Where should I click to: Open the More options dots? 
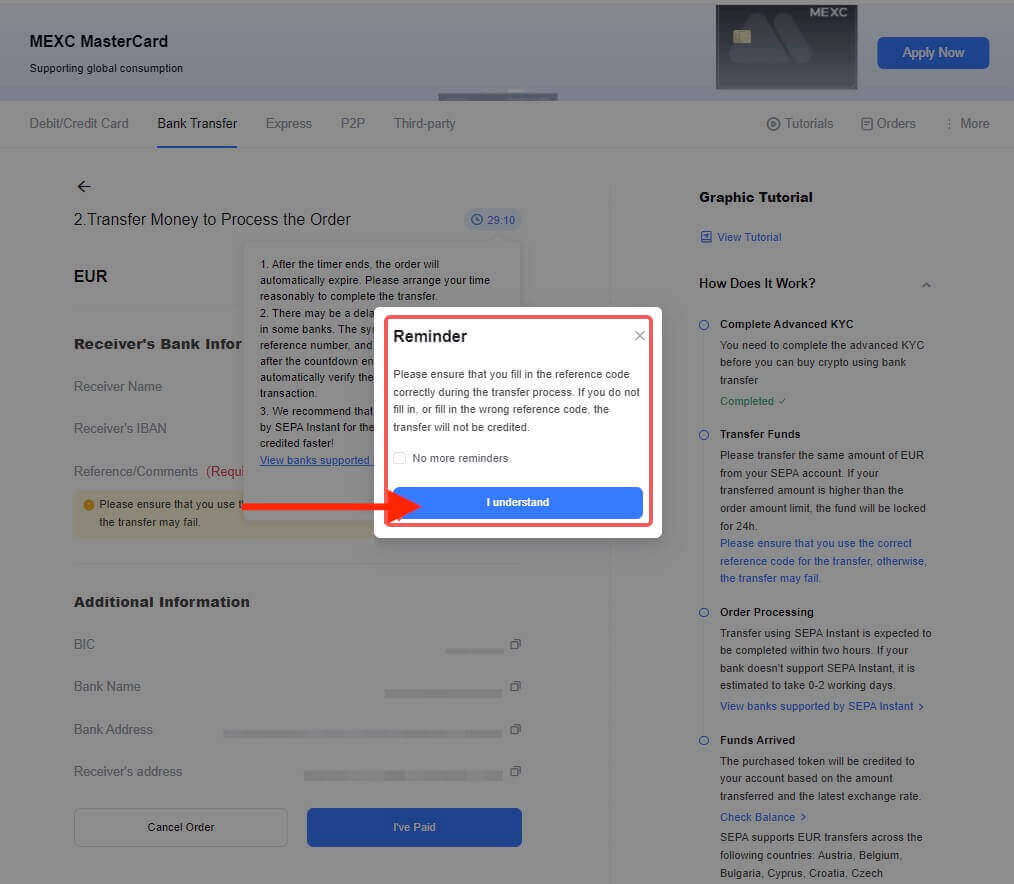pos(949,124)
